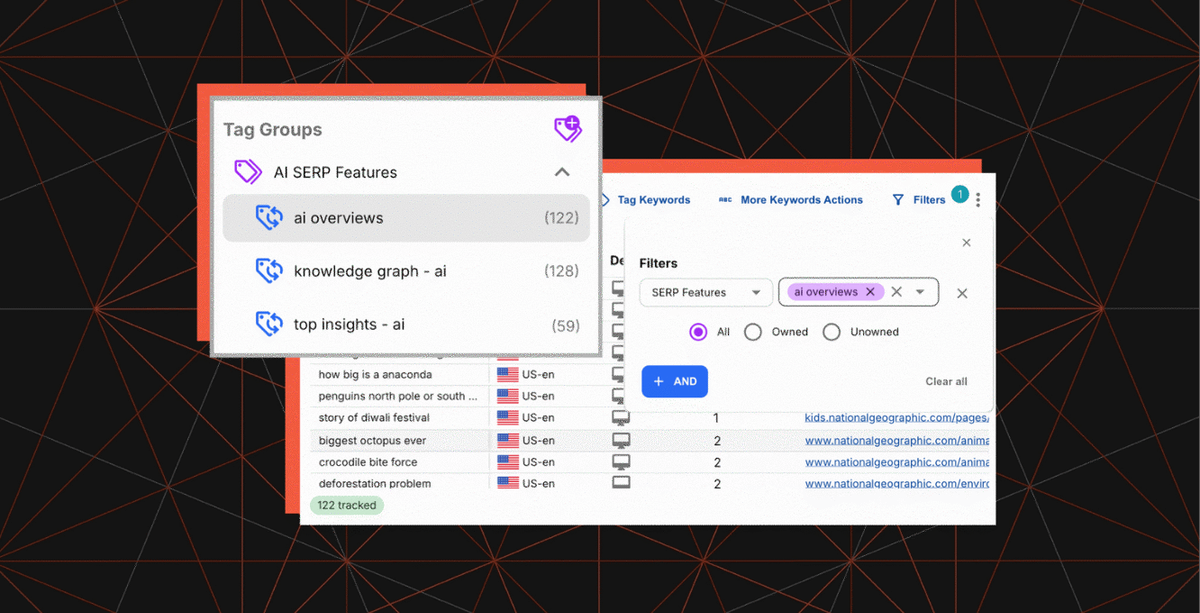Click the AND add filter button

tap(674, 381)
